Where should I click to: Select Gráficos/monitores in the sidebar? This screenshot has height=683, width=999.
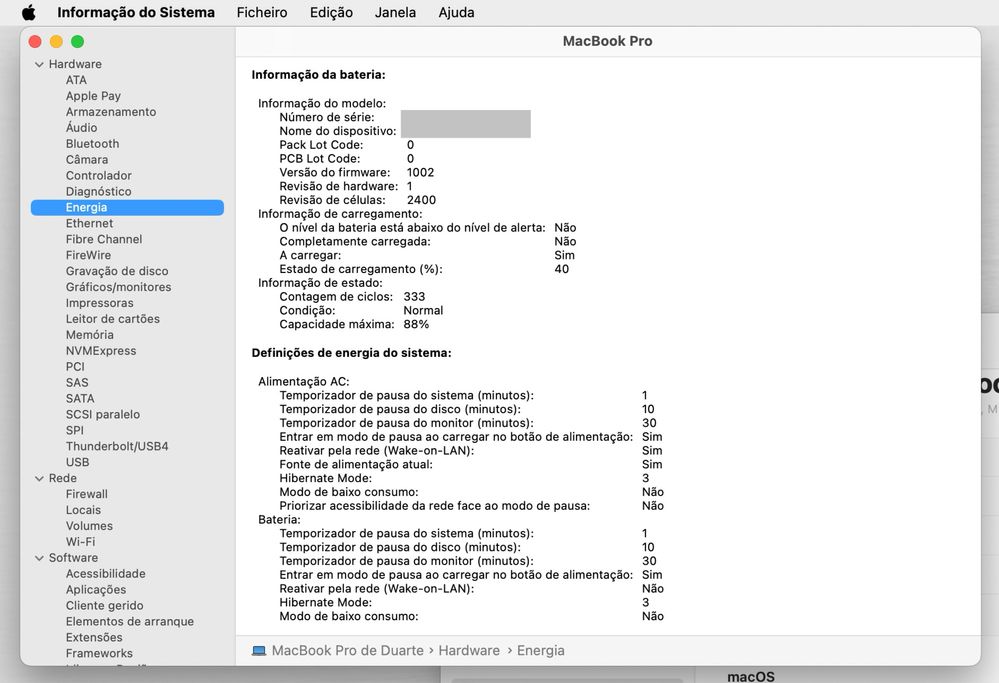coord(119,287)
